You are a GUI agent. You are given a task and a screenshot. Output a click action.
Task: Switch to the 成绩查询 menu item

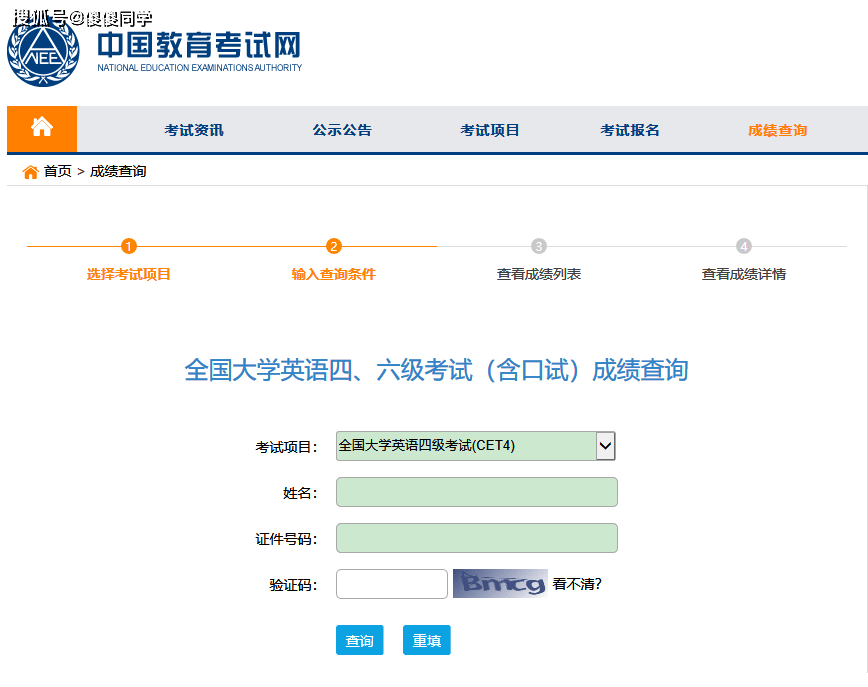pyautogui.click(x=777, y=129)
